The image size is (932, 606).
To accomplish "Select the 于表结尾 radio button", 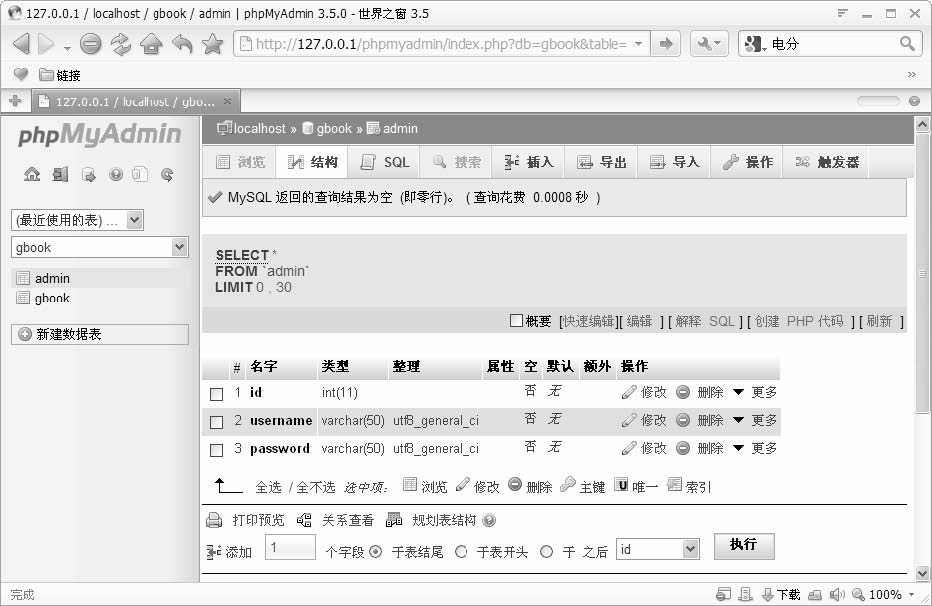I will [376, 552].
